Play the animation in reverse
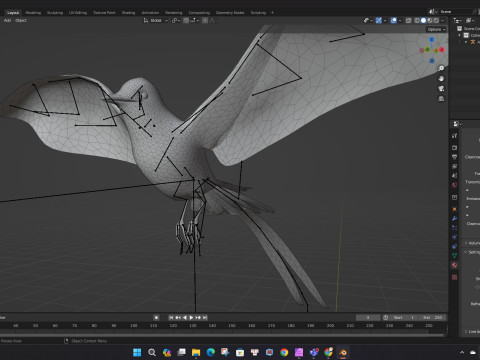 tap(185, 318)
